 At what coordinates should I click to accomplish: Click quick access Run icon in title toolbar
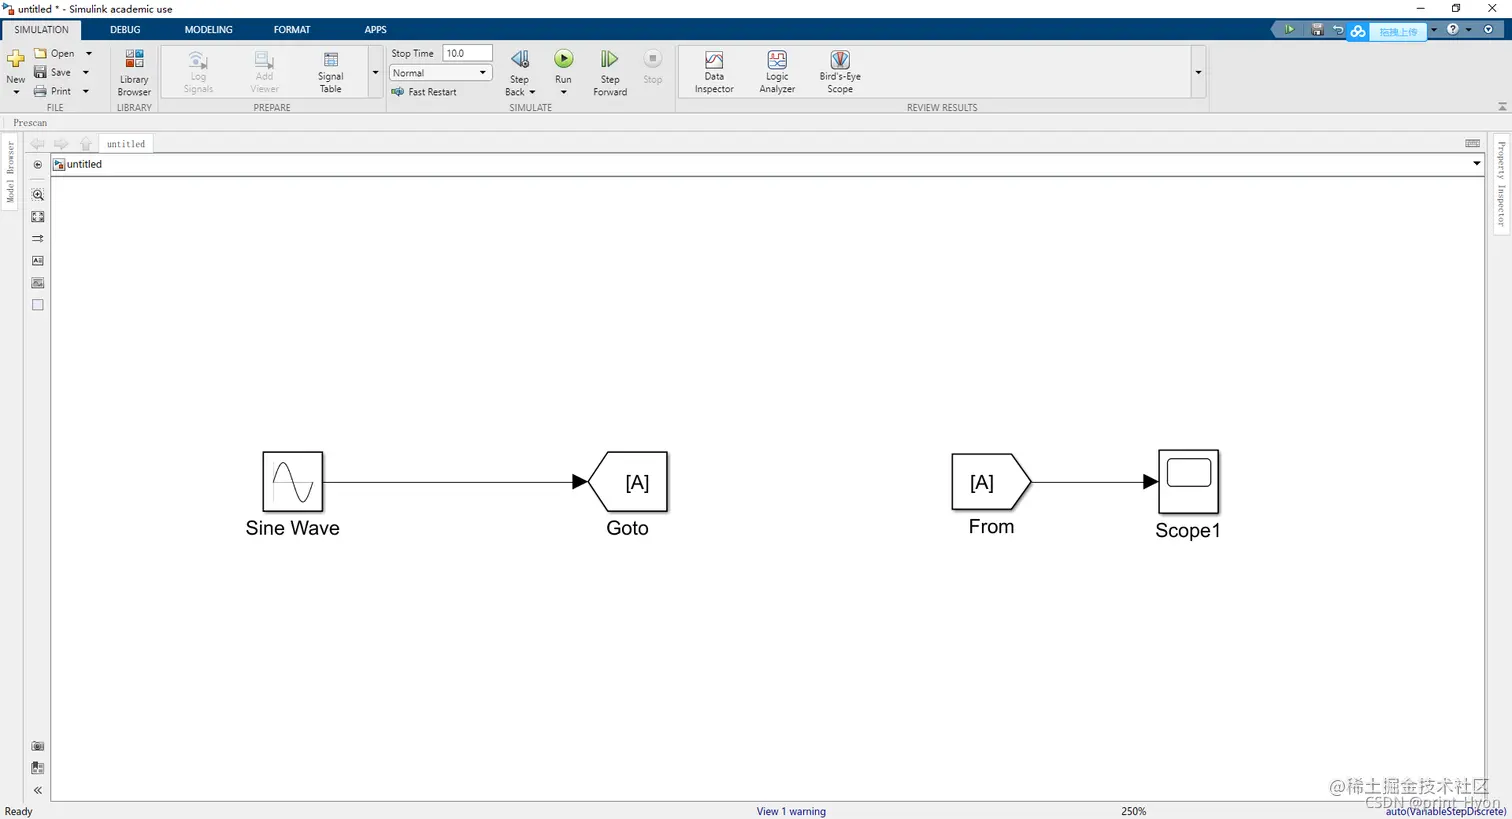tap(1289, 30)
